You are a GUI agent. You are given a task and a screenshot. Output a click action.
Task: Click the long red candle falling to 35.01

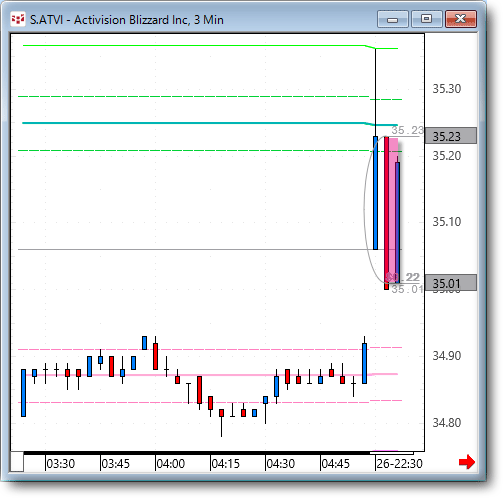386,213
